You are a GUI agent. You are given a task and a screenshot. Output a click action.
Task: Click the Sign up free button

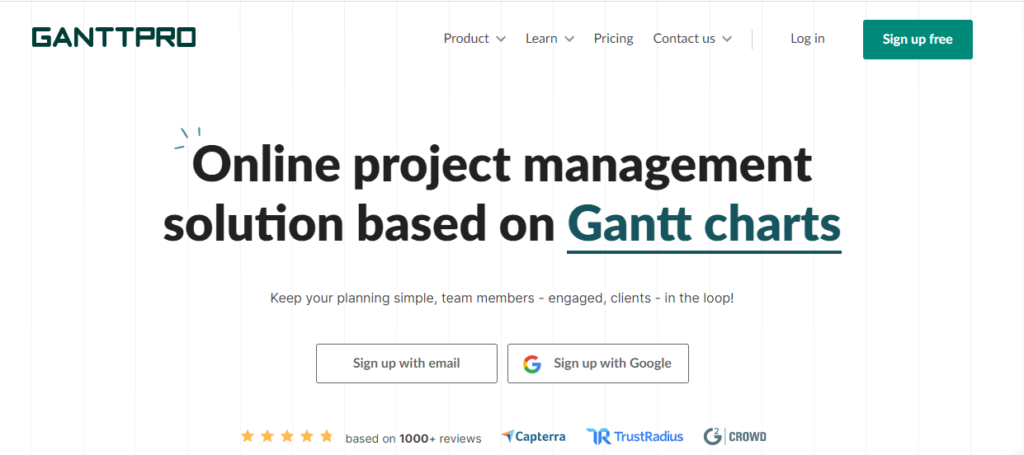coord(918,39)
